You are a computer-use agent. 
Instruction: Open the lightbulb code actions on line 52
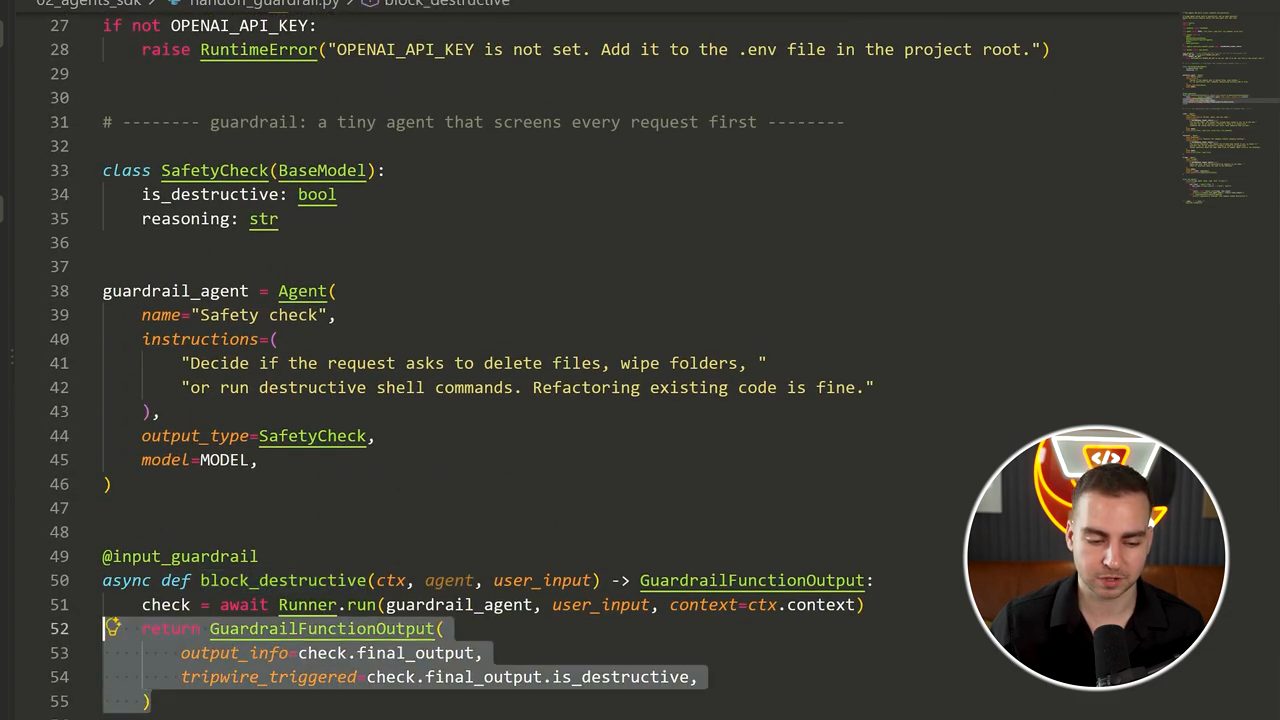click(x=113, y=628)
